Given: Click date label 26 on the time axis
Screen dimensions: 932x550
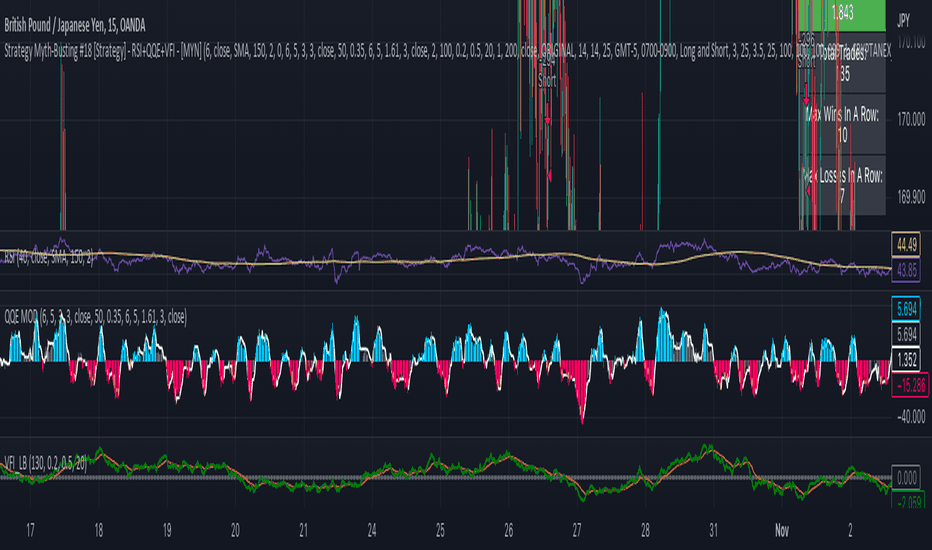Looking at the screenshot, I should point(509,530).
